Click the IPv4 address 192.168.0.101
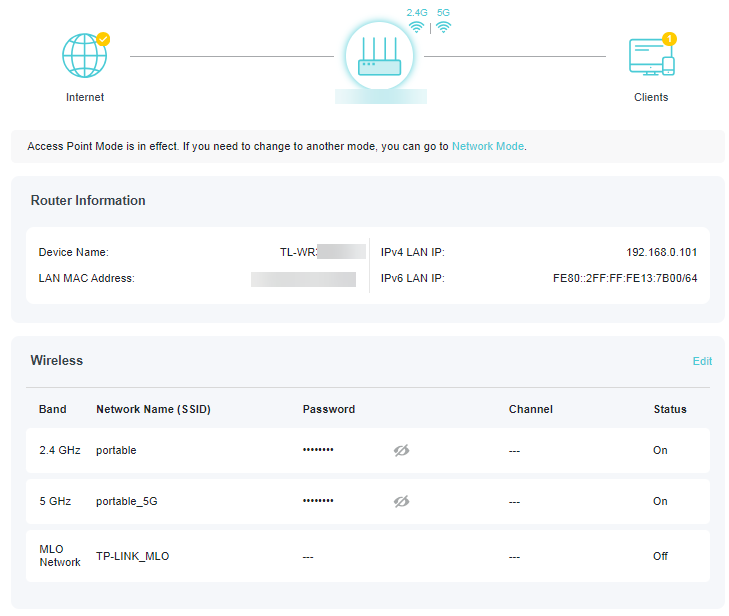 [661, 252]
